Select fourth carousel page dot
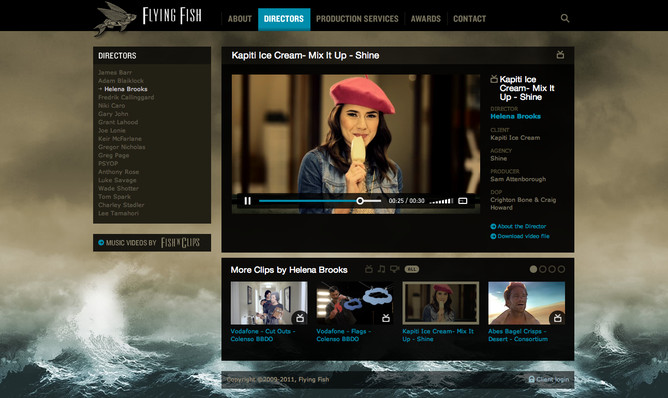 point(561,269)
